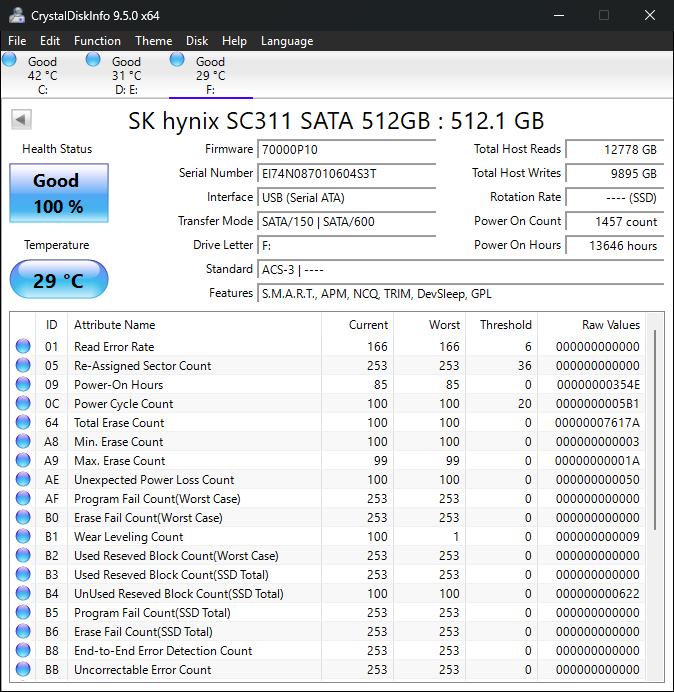Click the blue status orb for D: E: drive

[93, 60]
